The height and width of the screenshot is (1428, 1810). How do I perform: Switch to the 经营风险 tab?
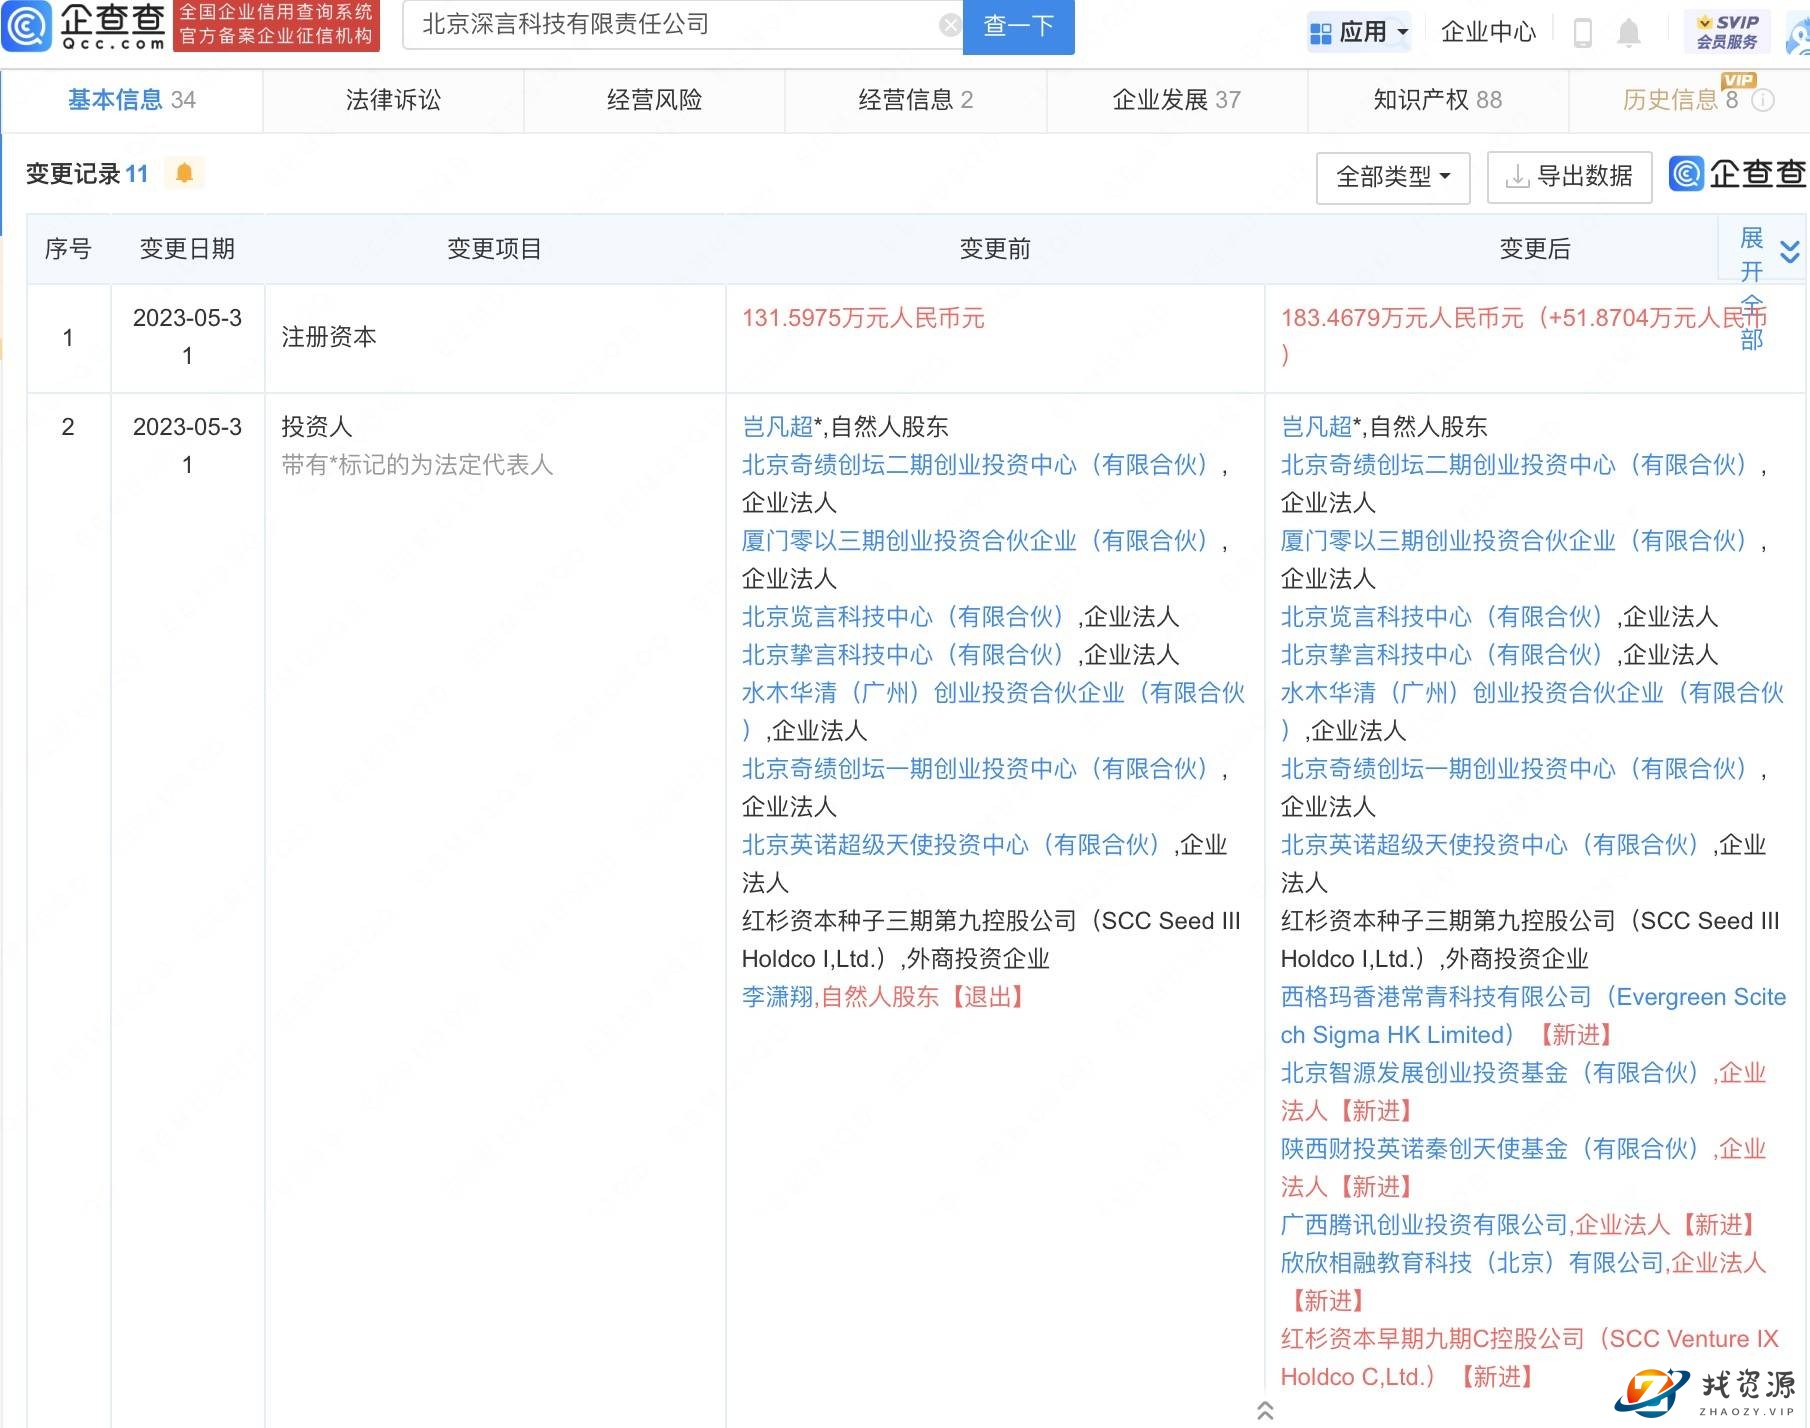[654, 100]
